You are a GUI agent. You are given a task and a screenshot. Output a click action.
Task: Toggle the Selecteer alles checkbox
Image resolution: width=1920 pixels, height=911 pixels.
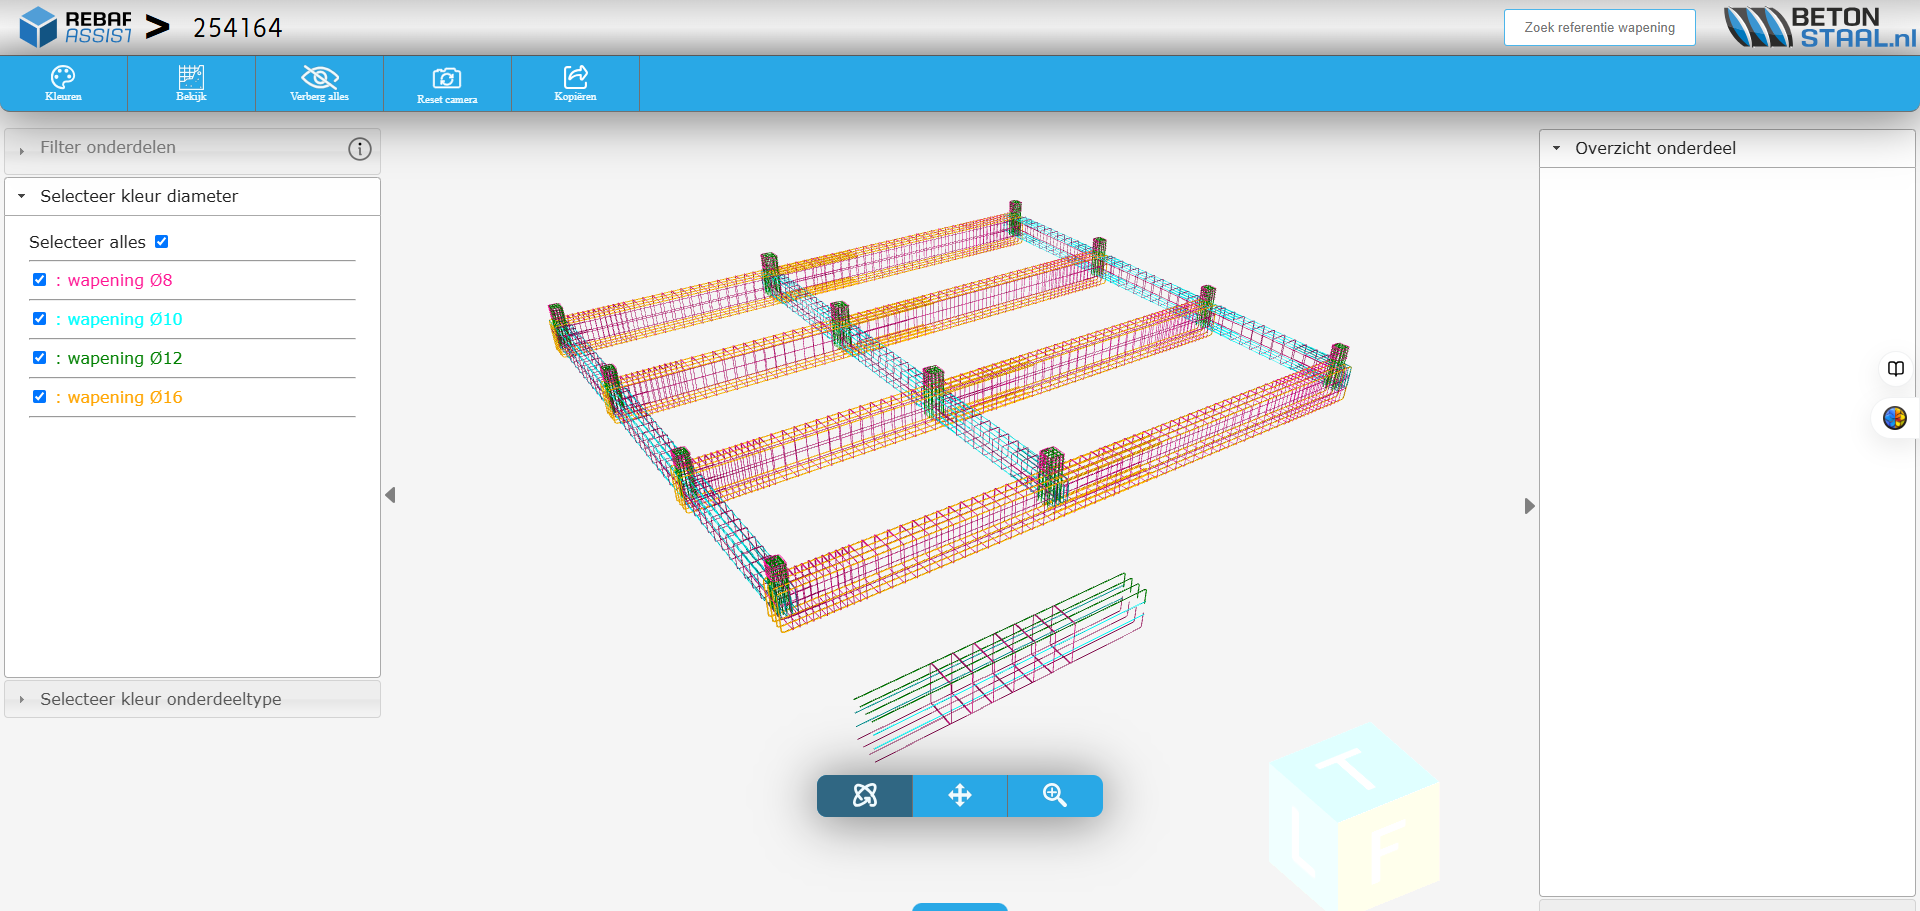[162, 242]
